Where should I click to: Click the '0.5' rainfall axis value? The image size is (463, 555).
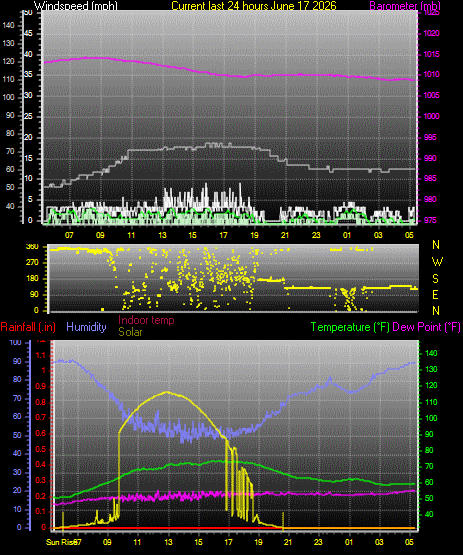(x=41, y=449)
